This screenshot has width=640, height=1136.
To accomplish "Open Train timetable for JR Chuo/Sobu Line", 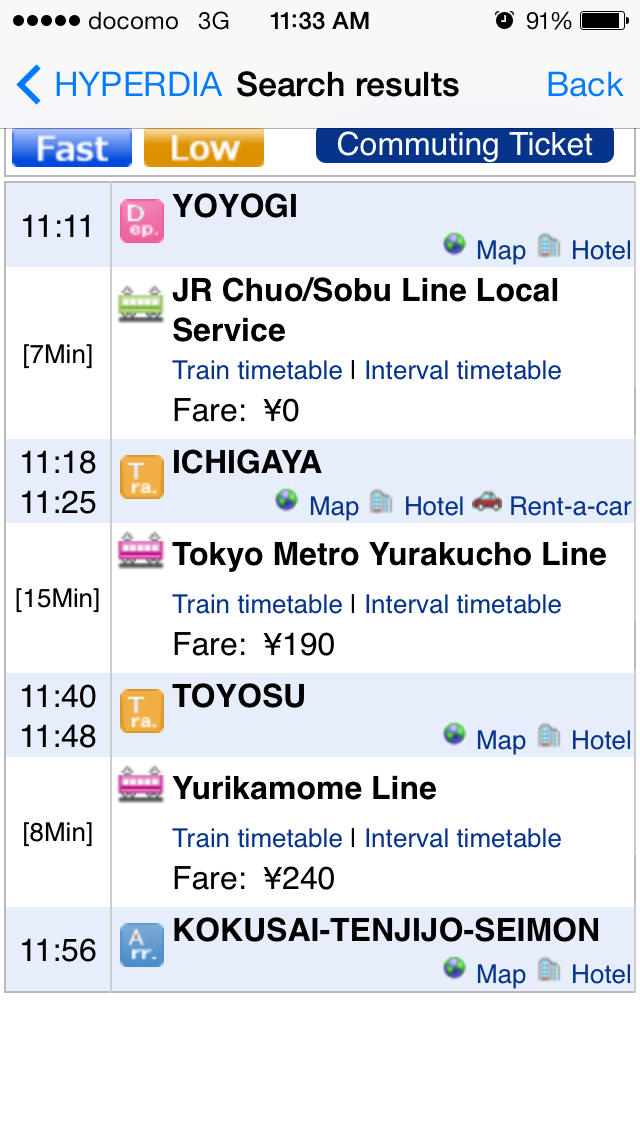I will (x=257, y=371).
